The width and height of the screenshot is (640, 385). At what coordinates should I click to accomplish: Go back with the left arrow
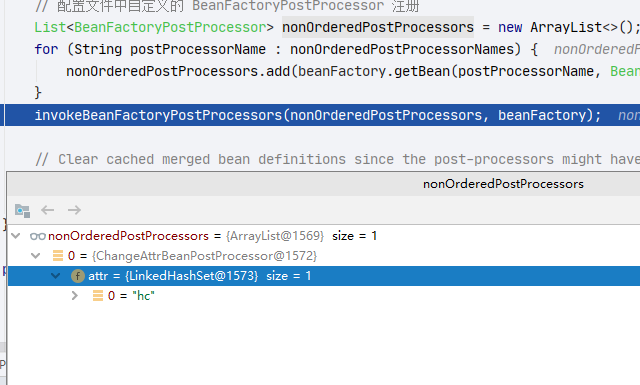(48, 210)
